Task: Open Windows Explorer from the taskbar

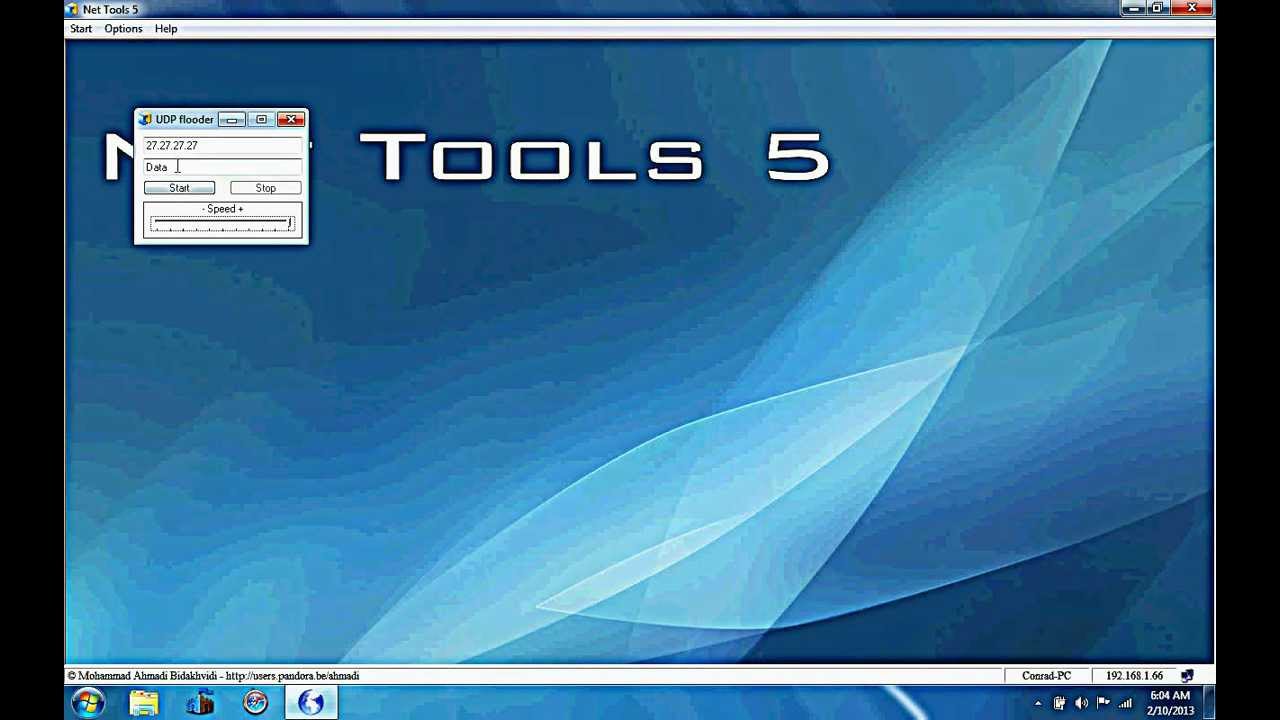Action: click(x=144, y=703)
